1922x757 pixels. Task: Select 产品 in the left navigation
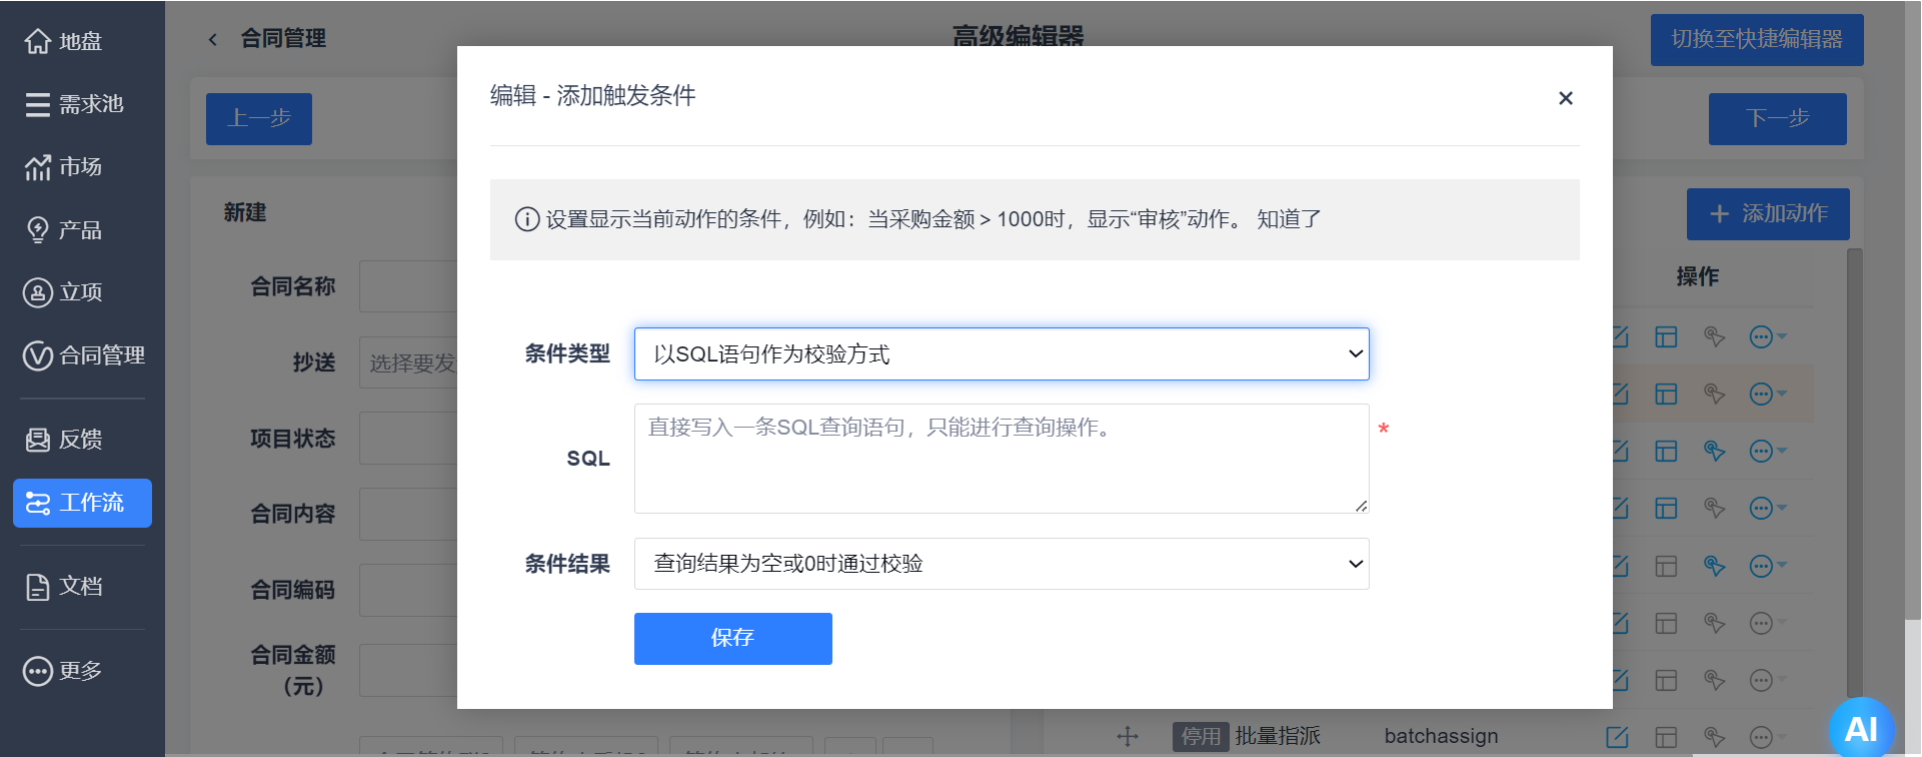point(64,230)
